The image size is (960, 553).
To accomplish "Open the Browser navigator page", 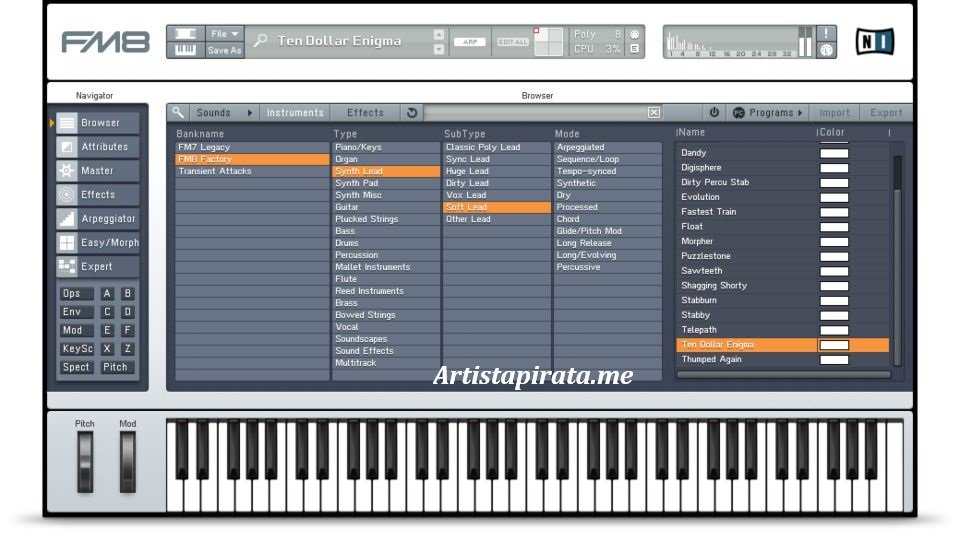I will point(98,122).
